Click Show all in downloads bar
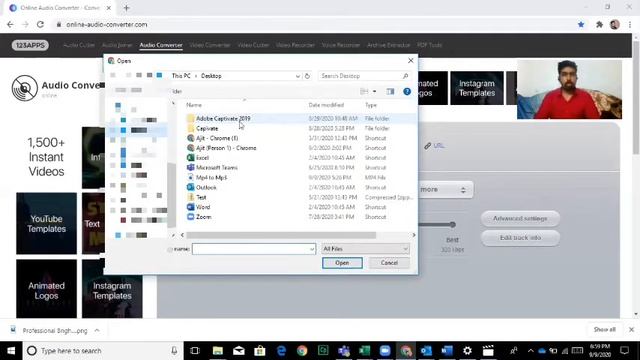640x360 pixels. (x=604, y=330)
